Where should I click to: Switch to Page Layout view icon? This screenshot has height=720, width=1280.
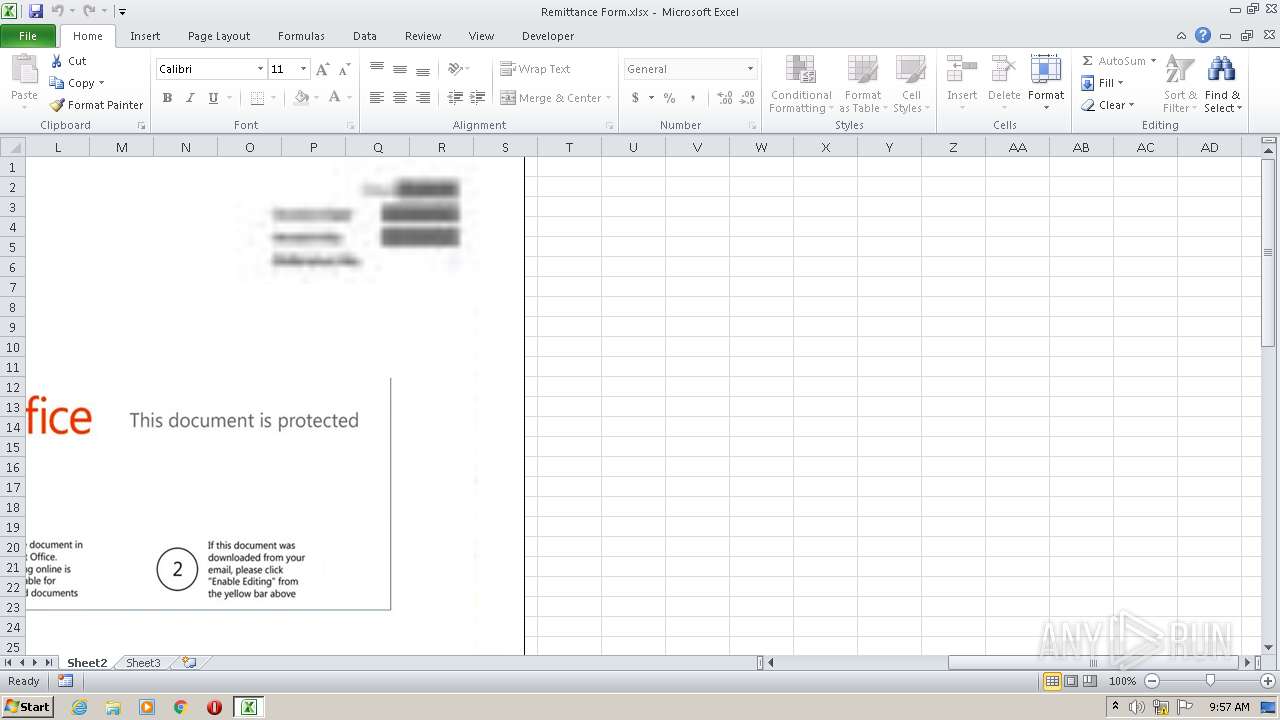click(x=1071, y=681)
